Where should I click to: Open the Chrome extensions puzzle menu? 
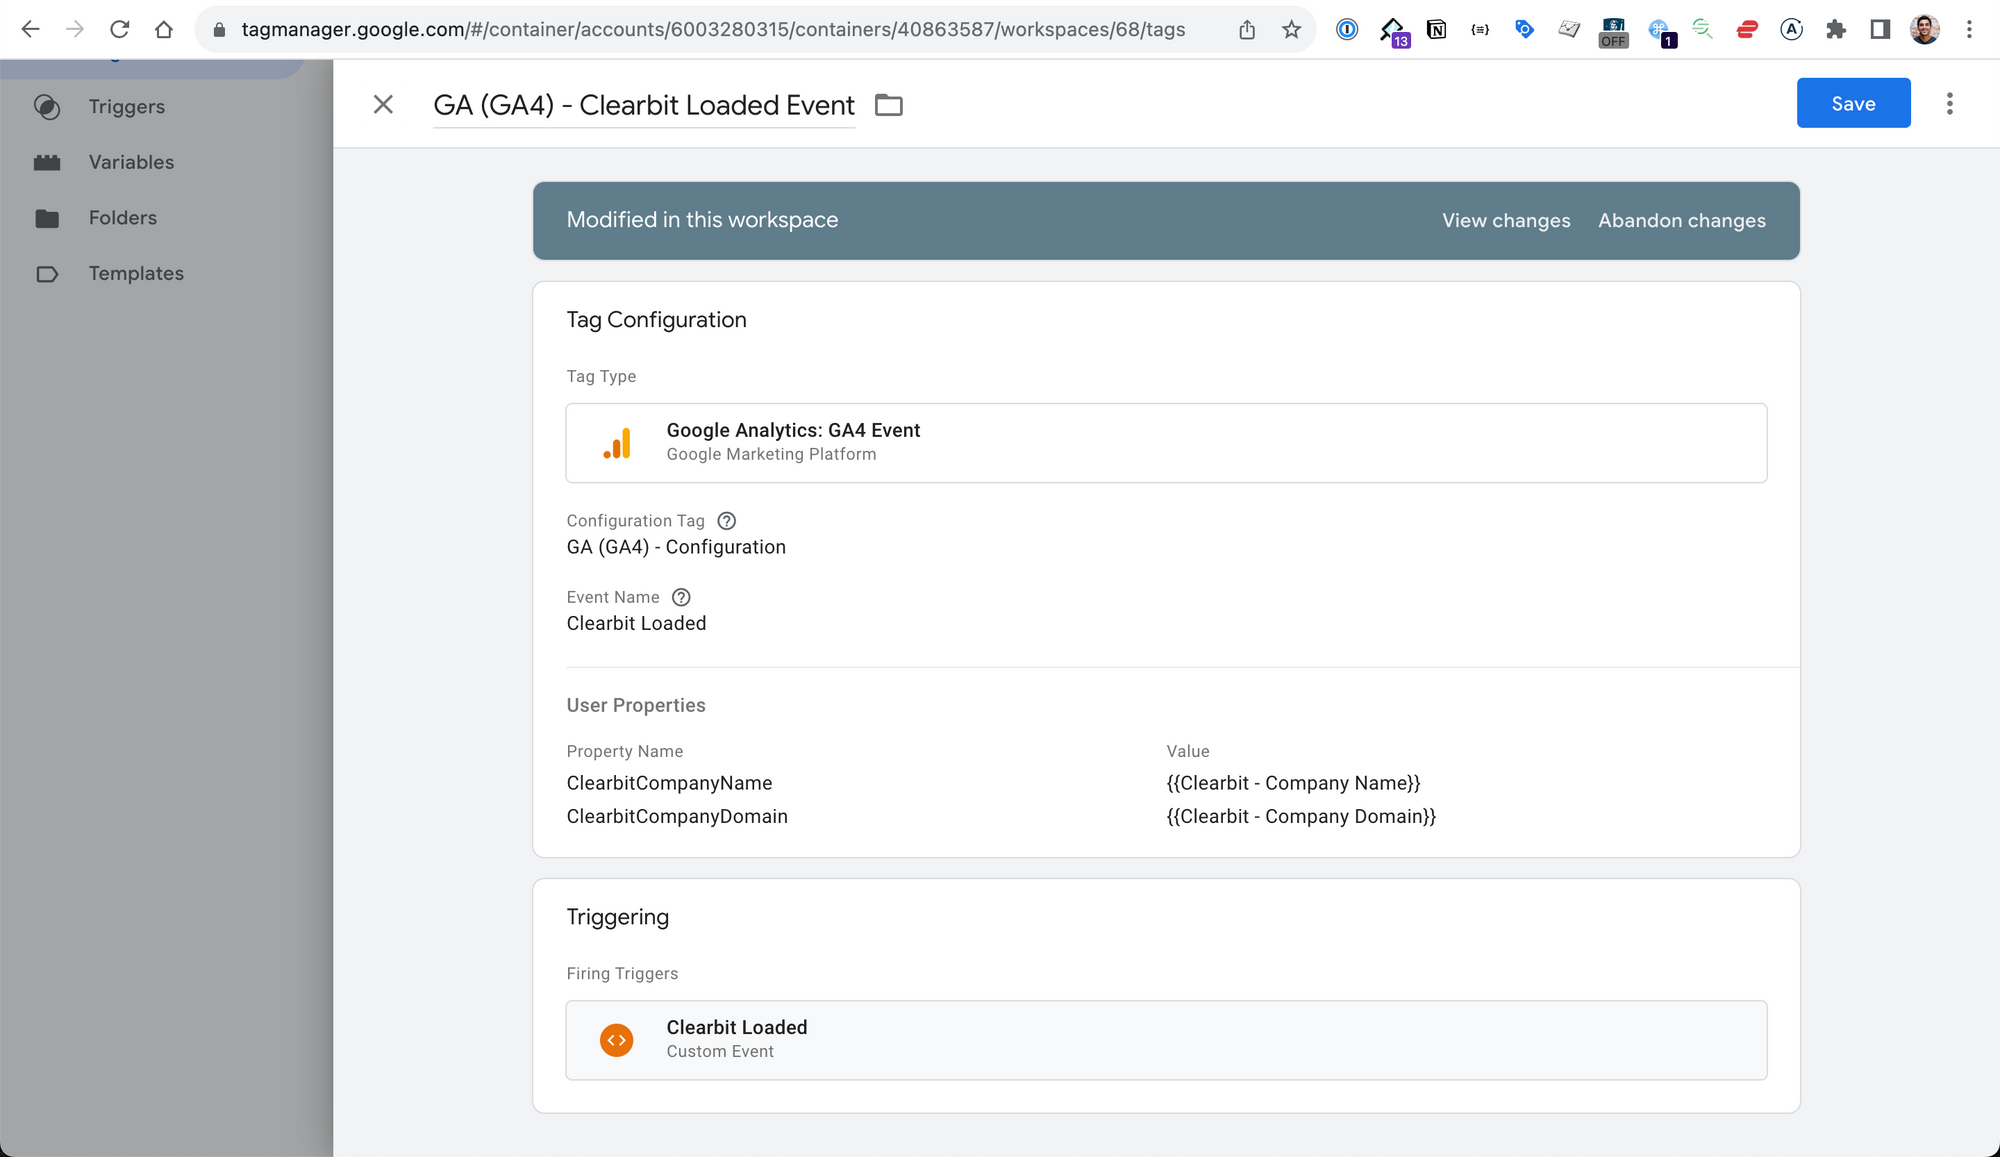(1835, 29)
